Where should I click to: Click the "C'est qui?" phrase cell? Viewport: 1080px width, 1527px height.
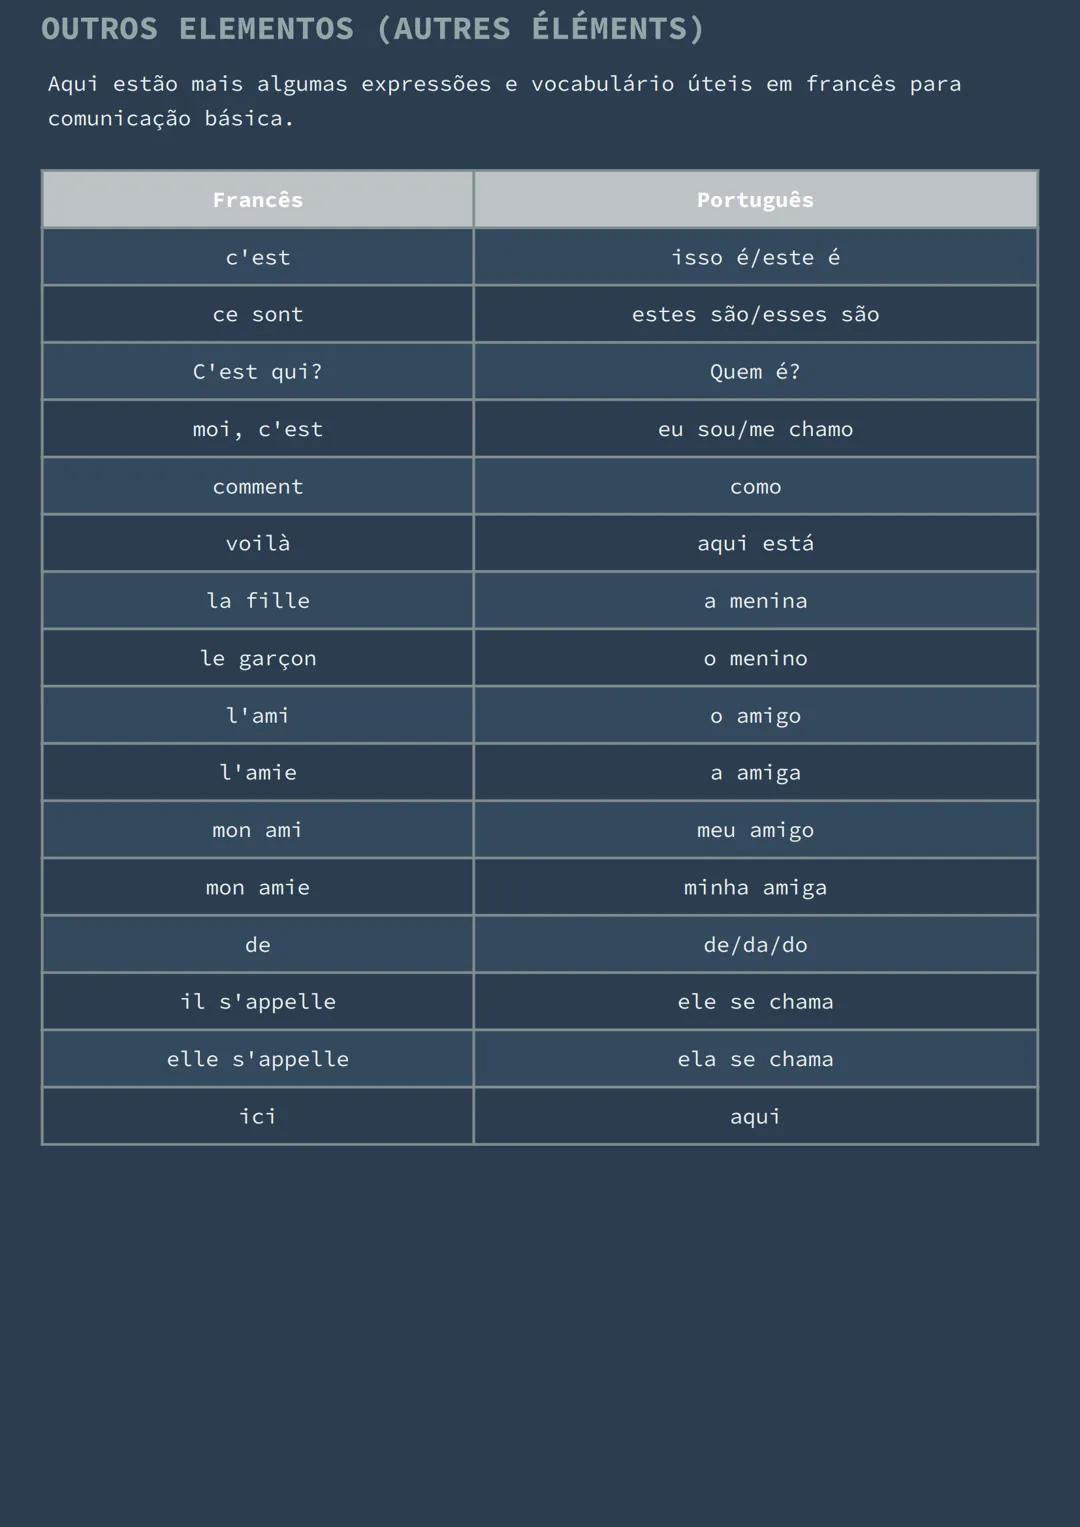click(x=258, y=372)
